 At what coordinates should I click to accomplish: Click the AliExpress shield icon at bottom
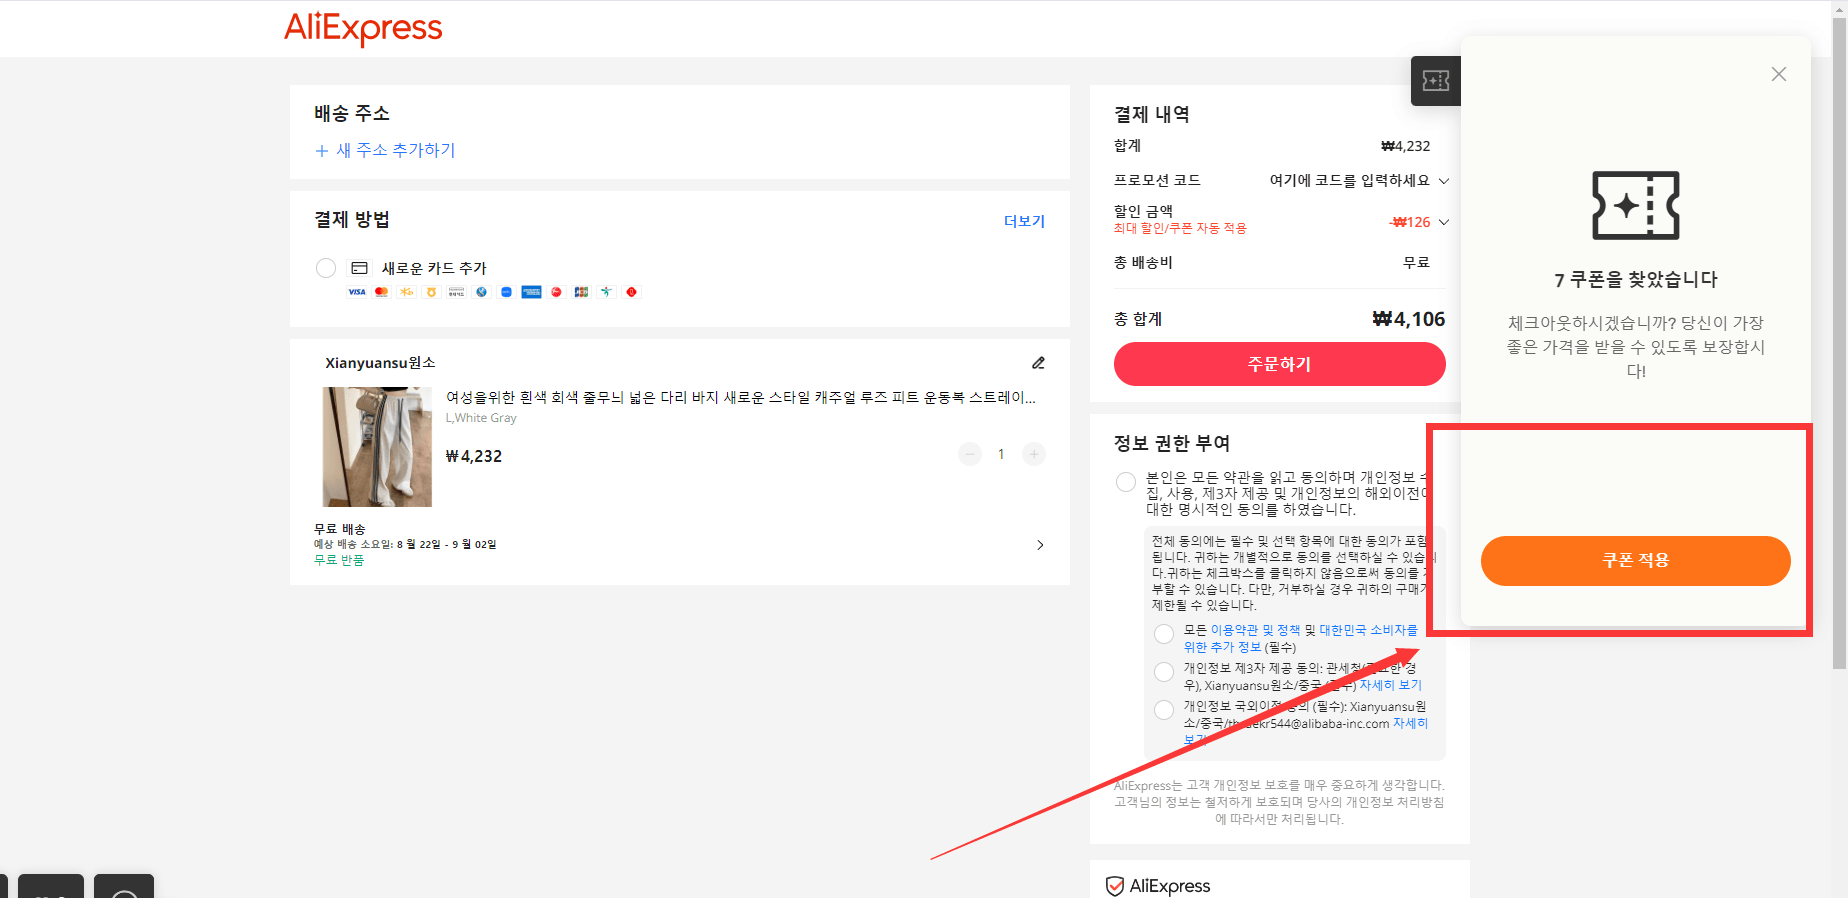coord(1115,886)
